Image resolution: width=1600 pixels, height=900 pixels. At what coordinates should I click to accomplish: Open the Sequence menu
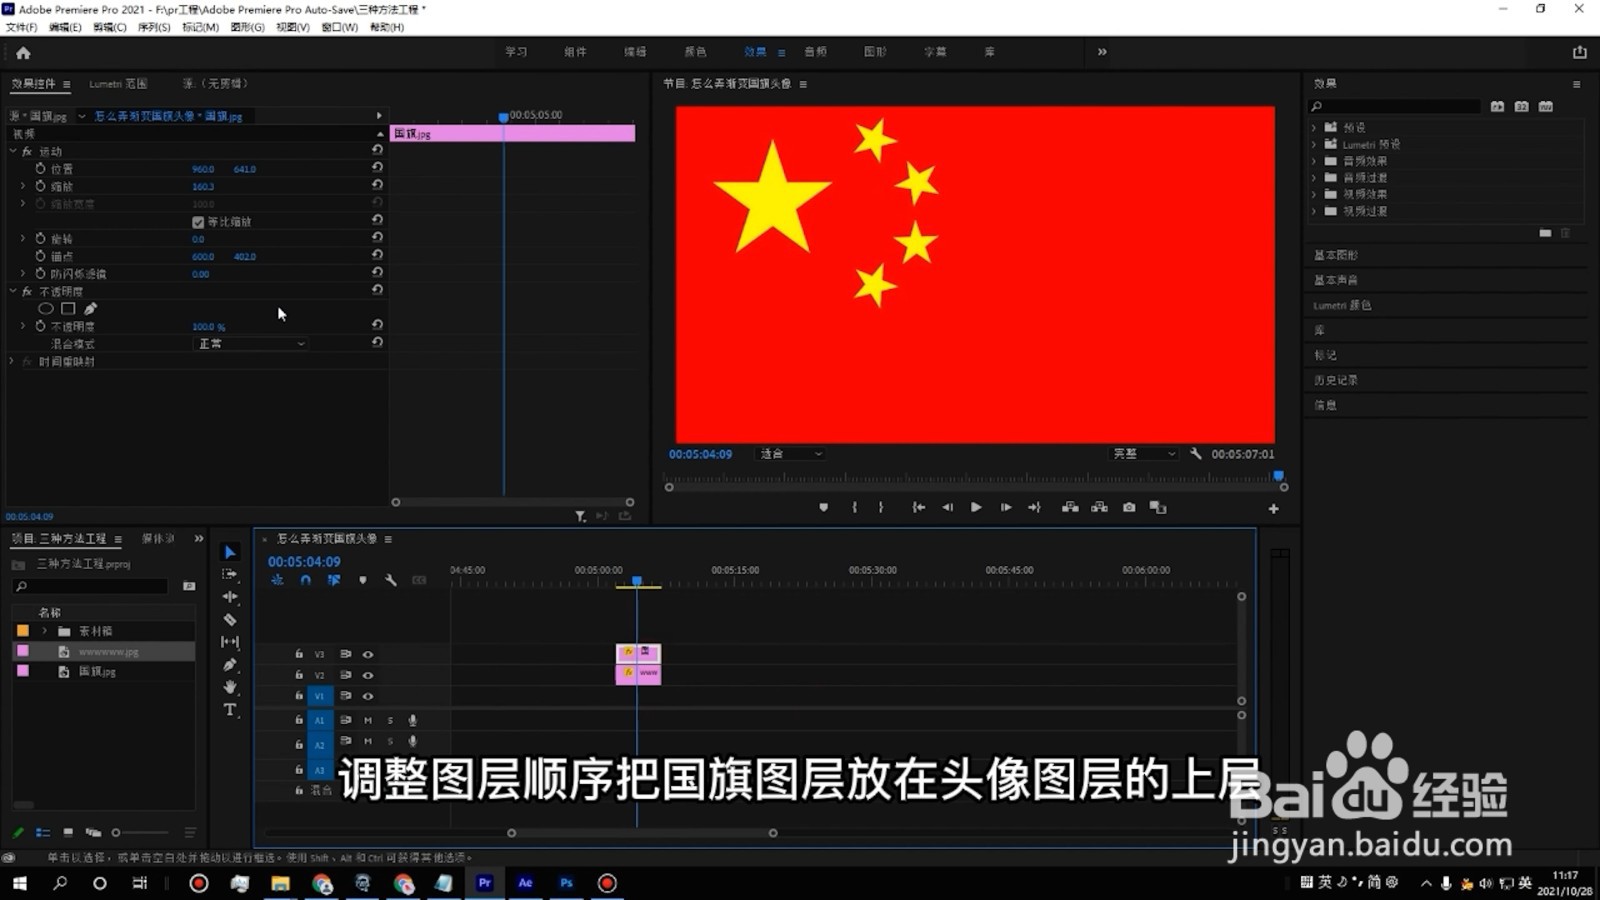pos(154,27)
